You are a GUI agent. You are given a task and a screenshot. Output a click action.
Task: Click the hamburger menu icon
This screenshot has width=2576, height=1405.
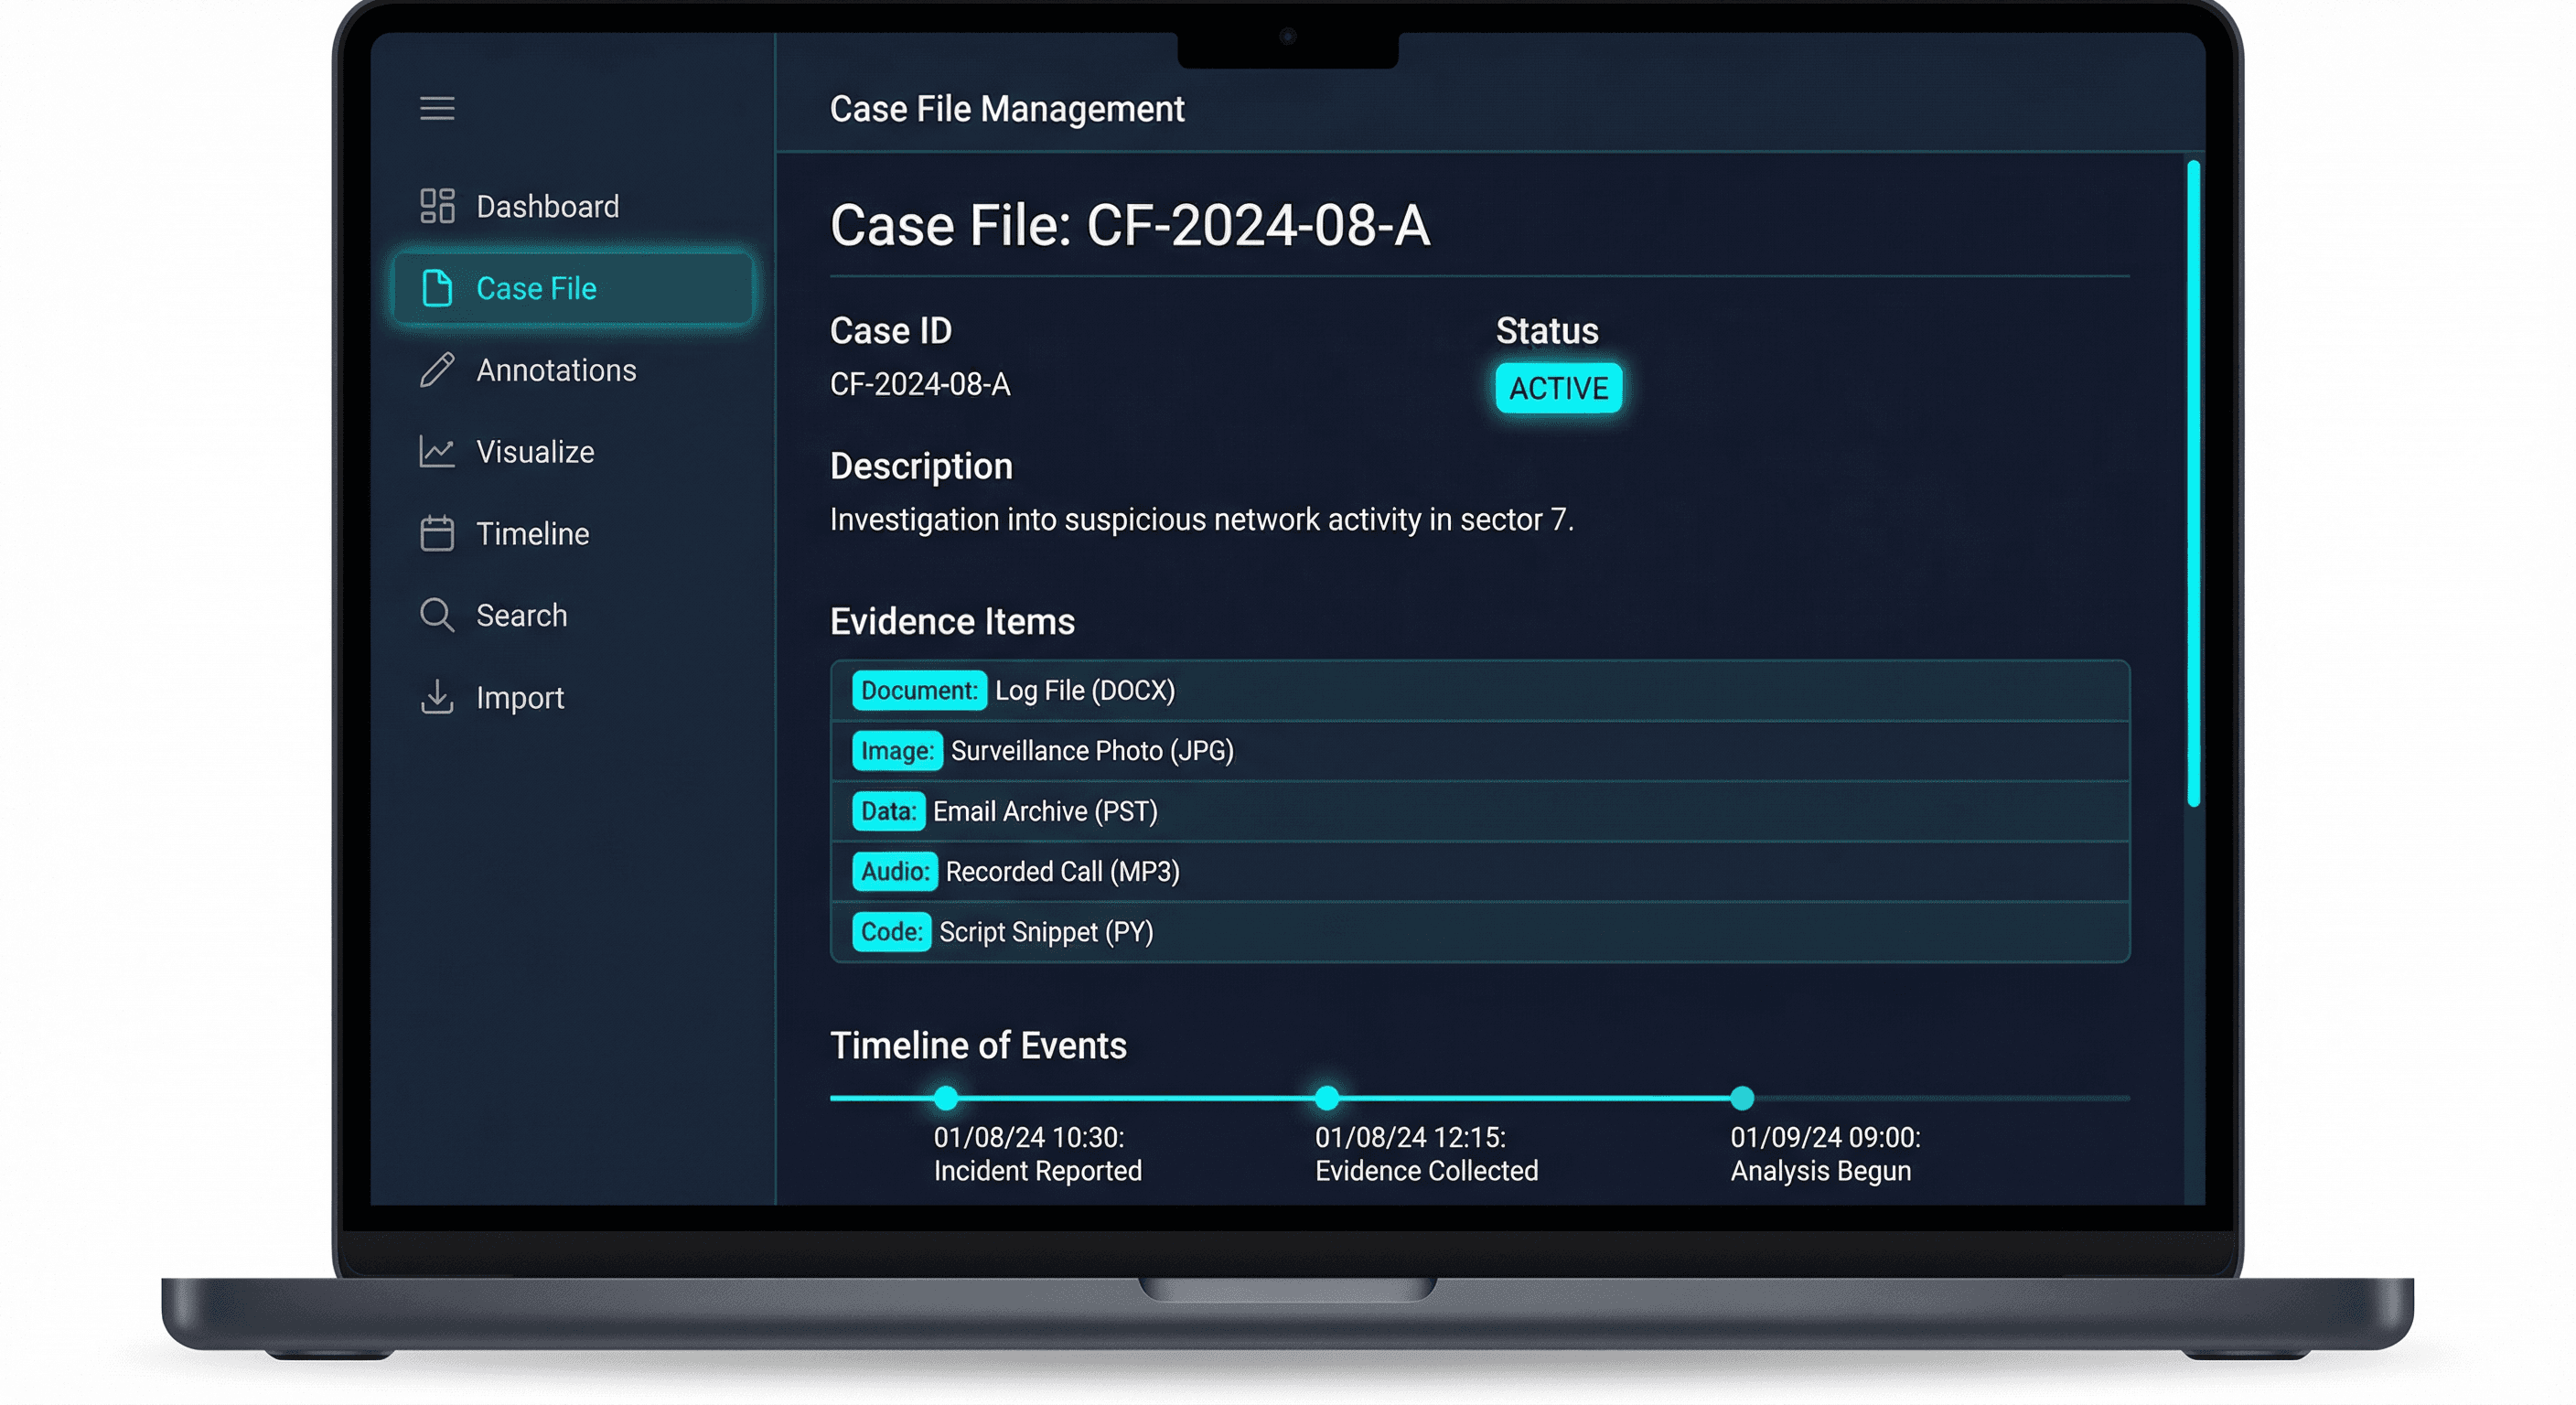click(x=436, y=108)
